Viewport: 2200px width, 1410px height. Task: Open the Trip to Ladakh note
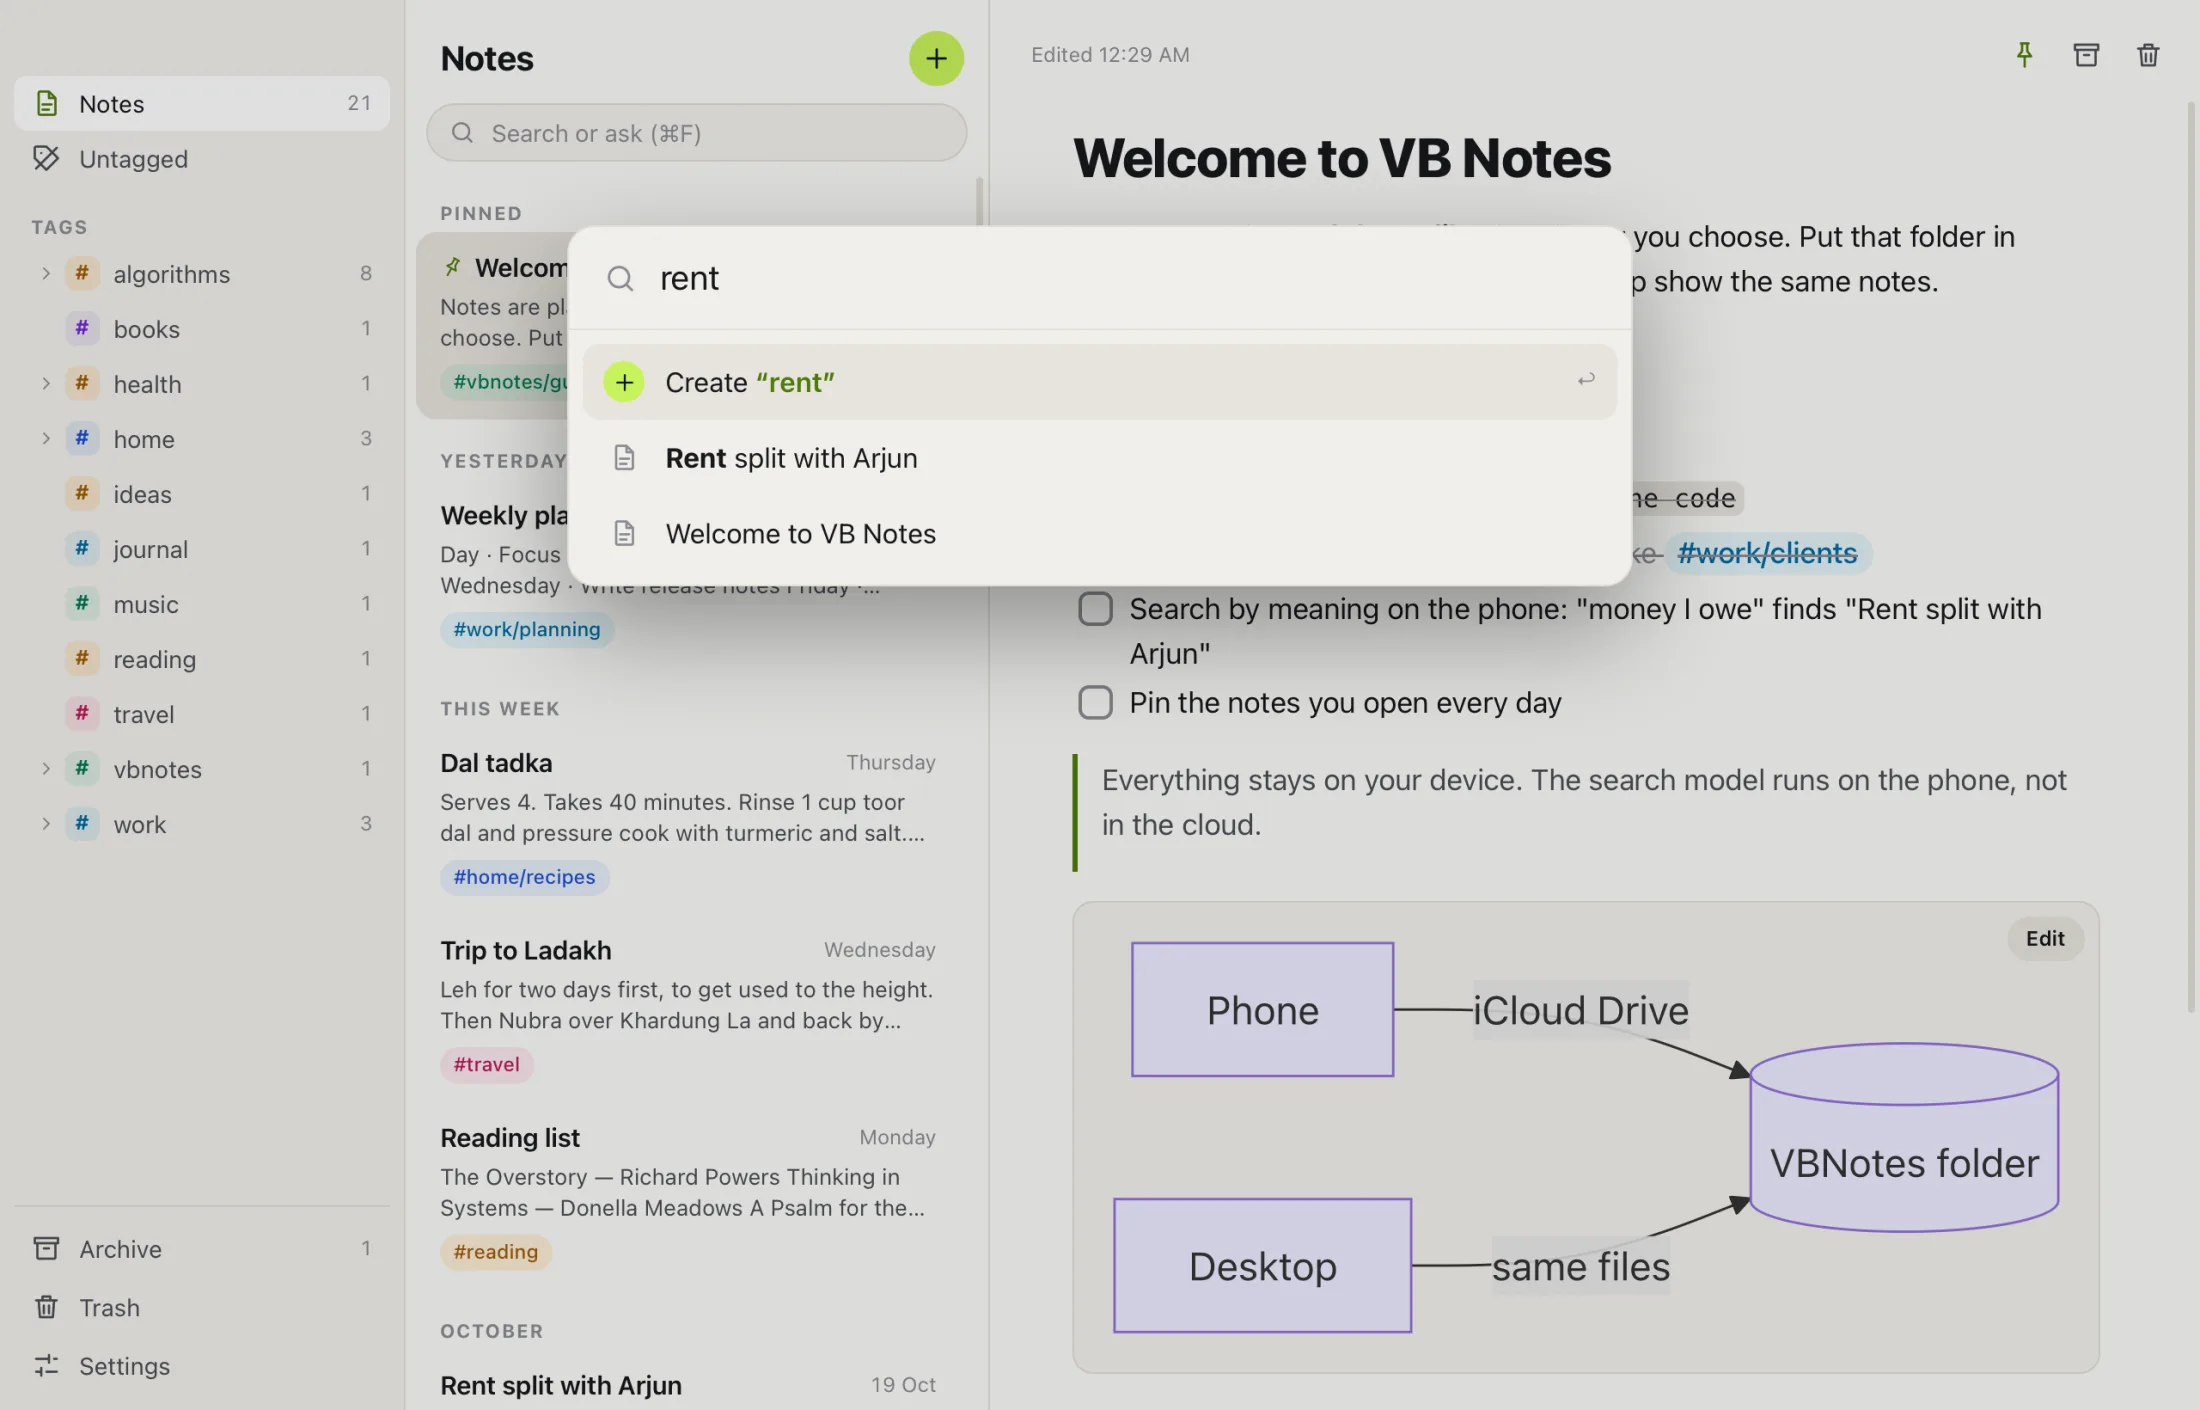point(688,1007)
